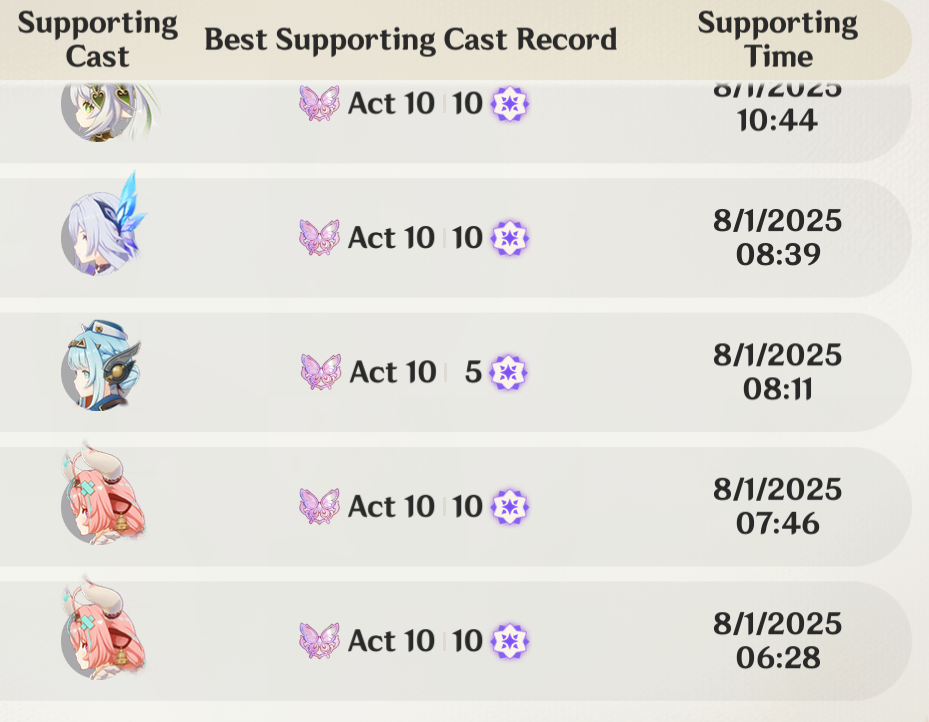Image resolution: width=929 pixels, height=722 pixels.
Task: Click pink-haired horned avatar in 06:28 row
Action: (103, 631)
